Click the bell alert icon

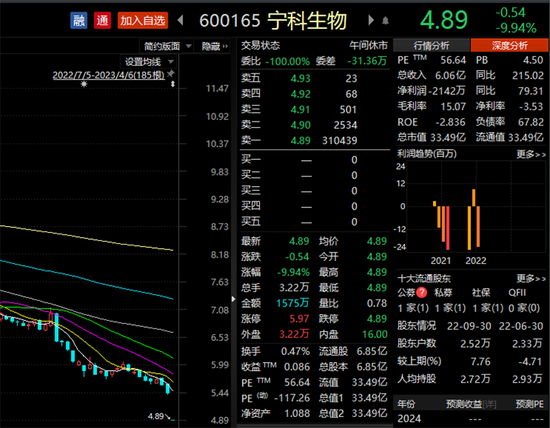pos(385,21)
